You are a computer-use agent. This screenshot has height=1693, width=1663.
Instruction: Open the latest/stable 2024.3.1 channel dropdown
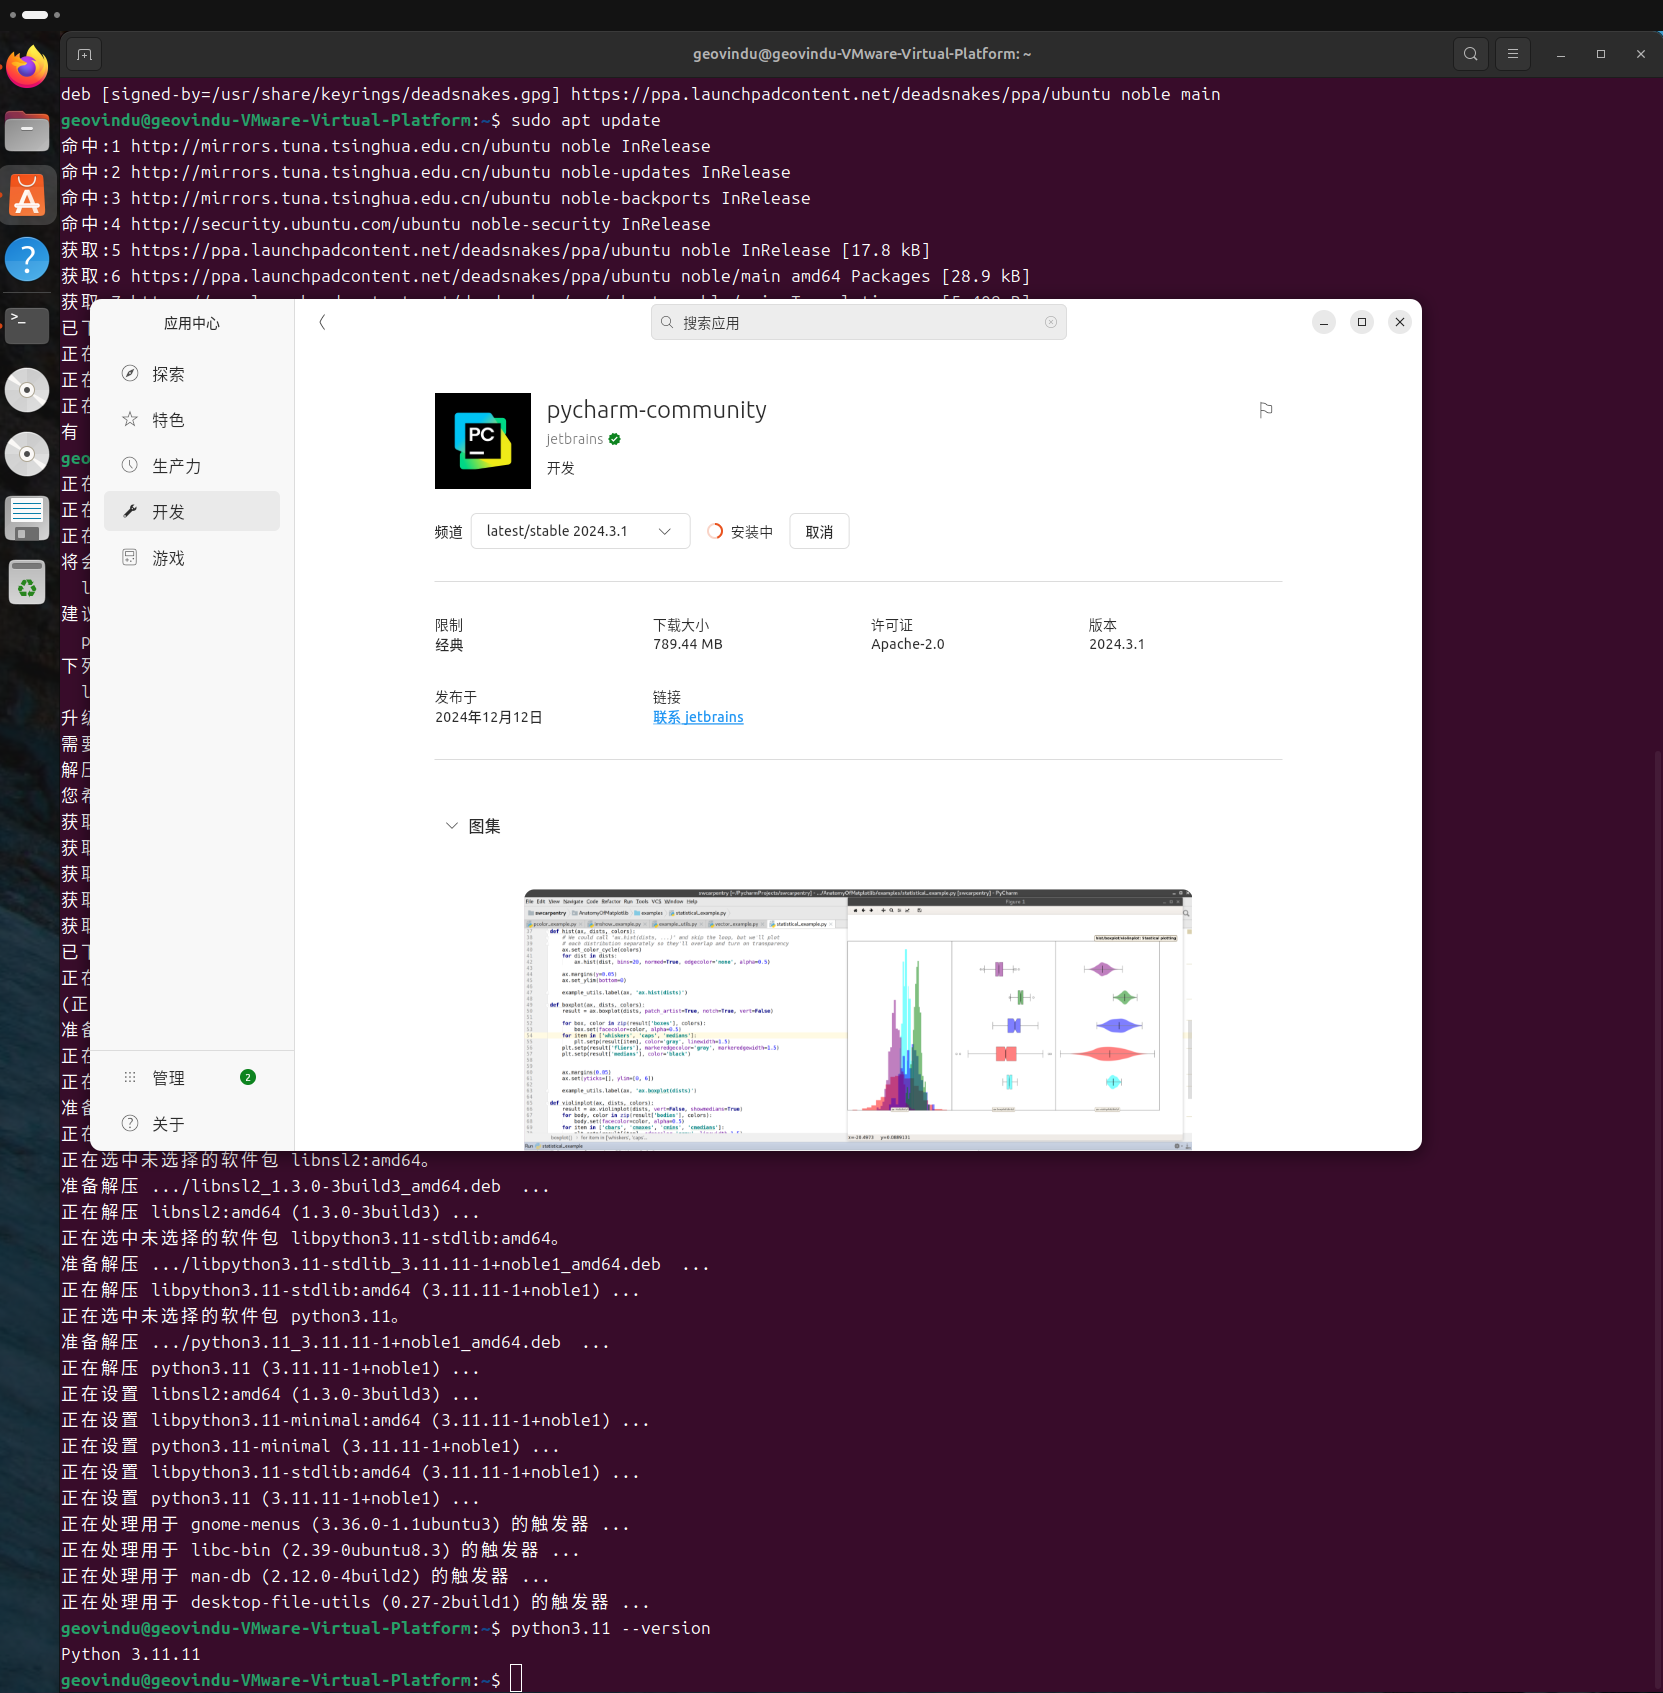[x=580, y=531]
